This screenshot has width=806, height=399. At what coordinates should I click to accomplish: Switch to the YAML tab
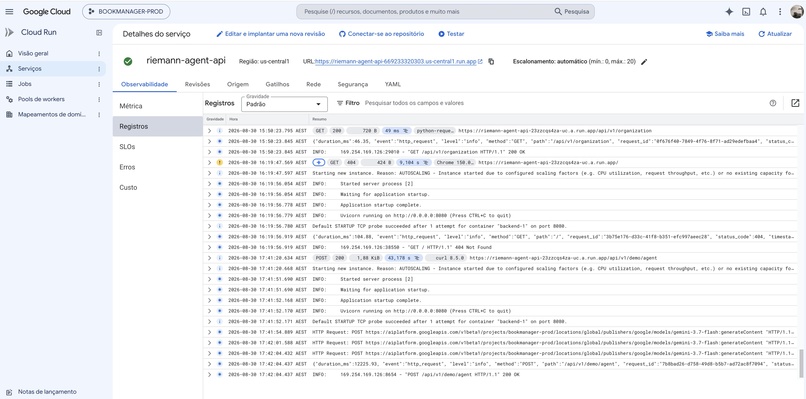[x=393, y=84]
